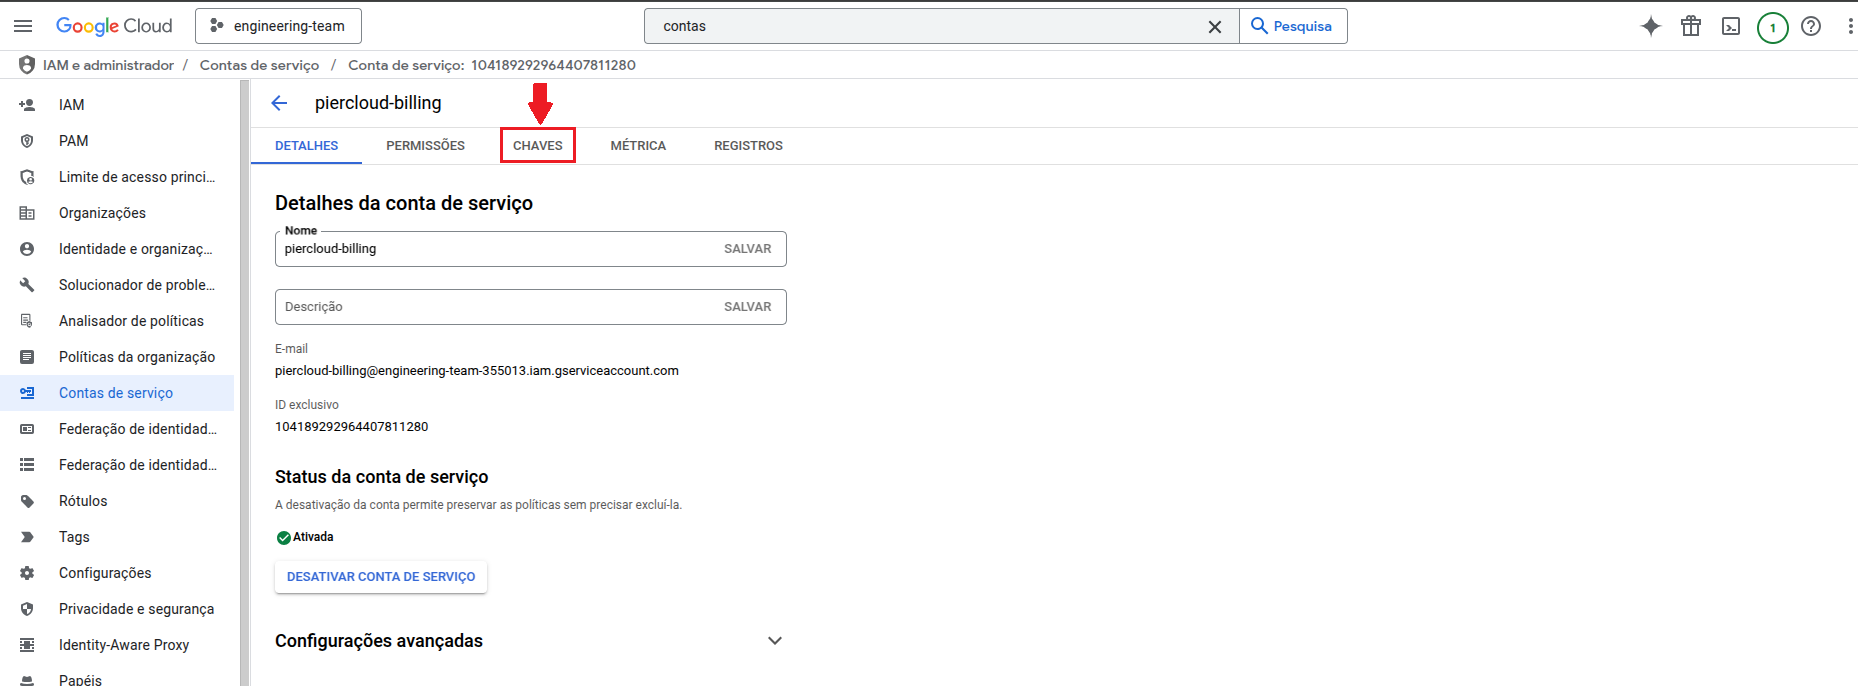The height and width of the screenshot is (686, 1858).
Task: Click into the Descrição input field
Action: click(495, 307)
